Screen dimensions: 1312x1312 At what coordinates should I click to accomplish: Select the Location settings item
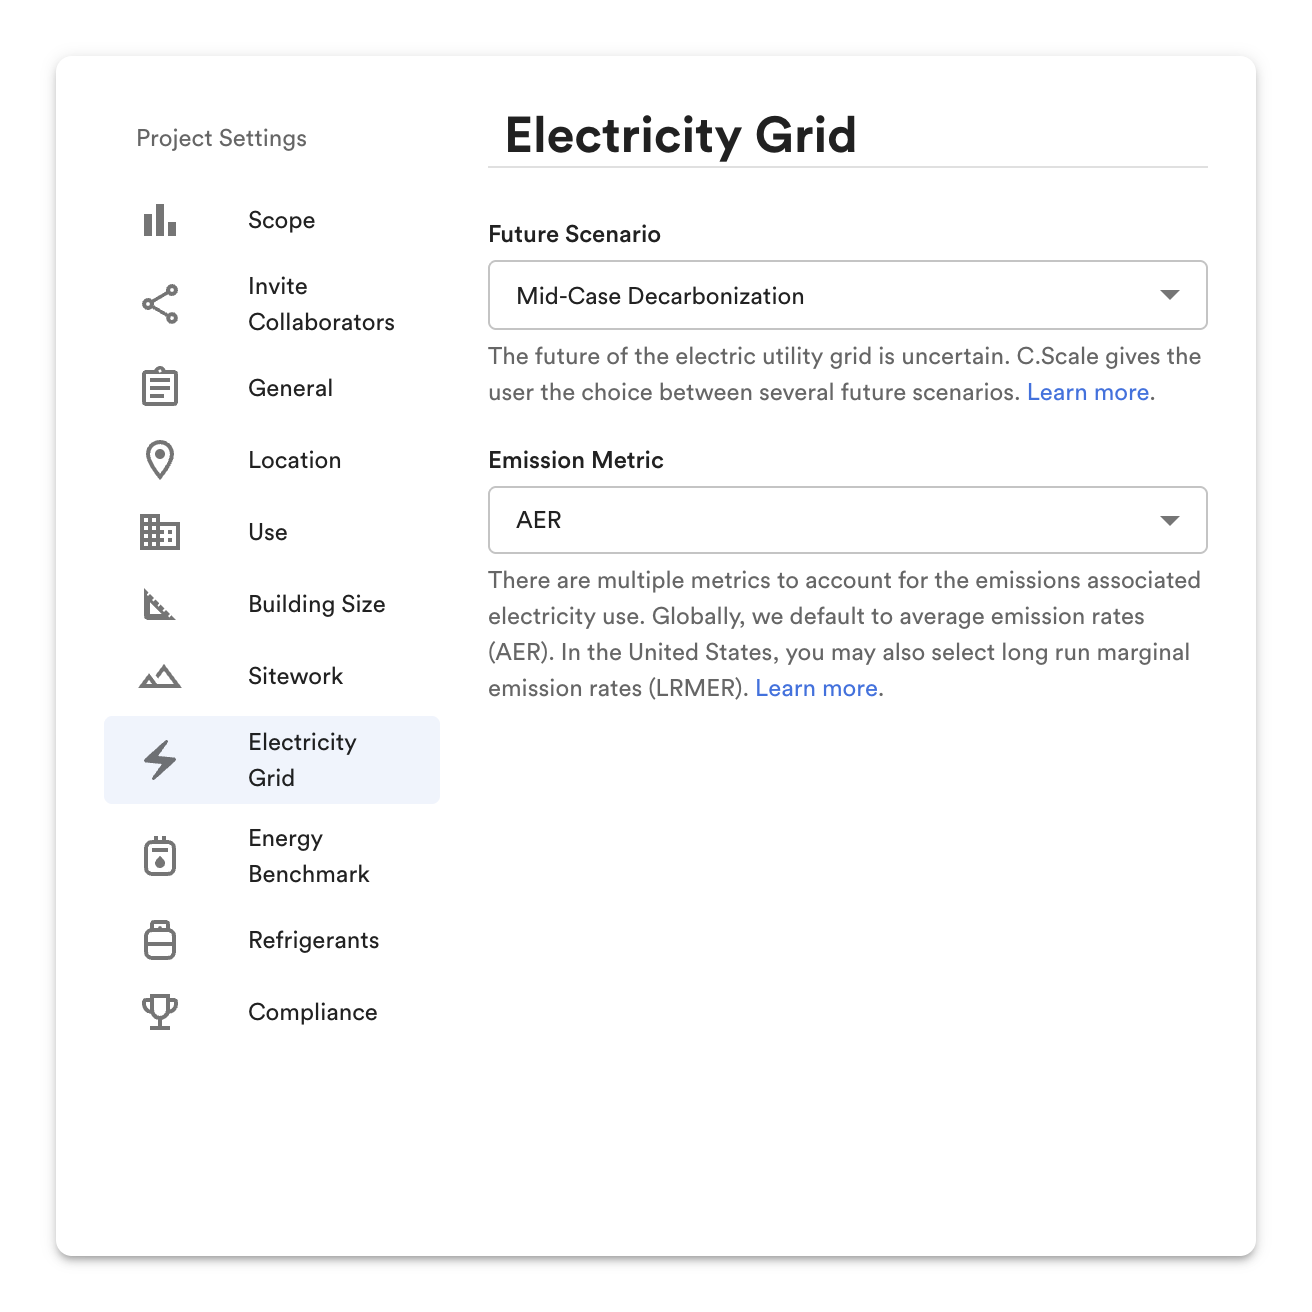[x=272, y=460]
